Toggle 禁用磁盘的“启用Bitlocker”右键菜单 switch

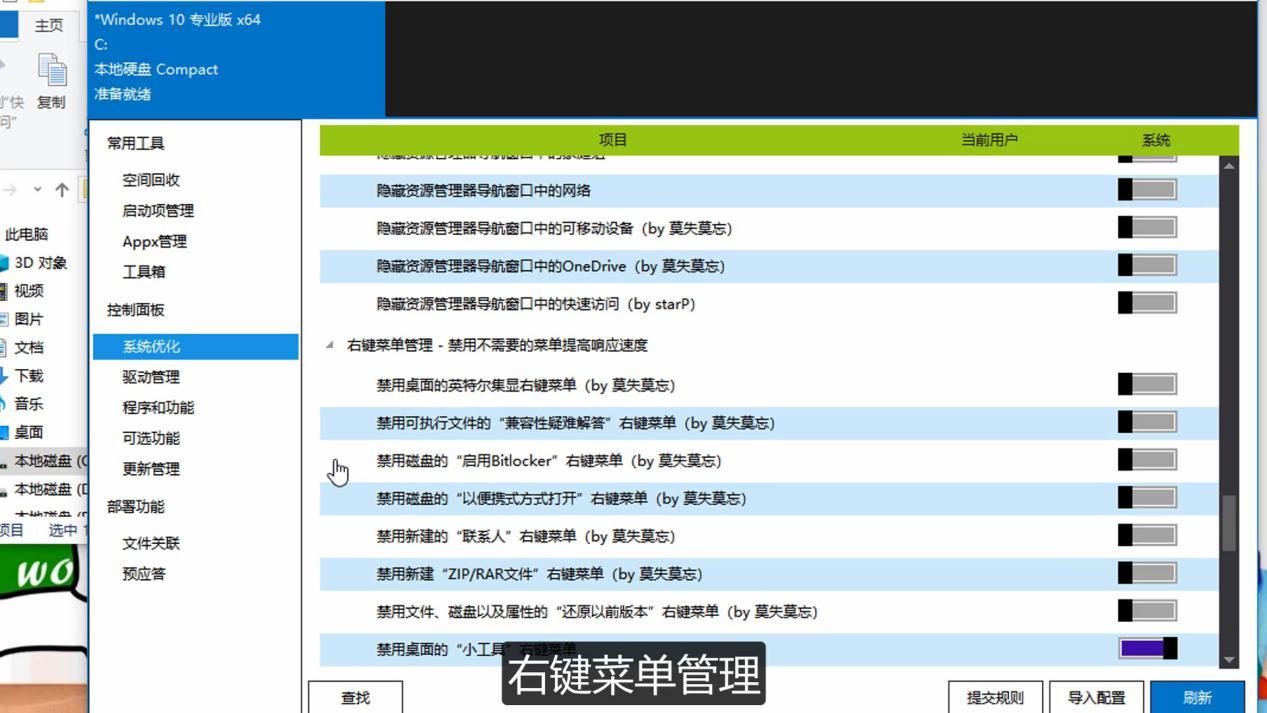pyautogui.click(x=1147, y=460)
